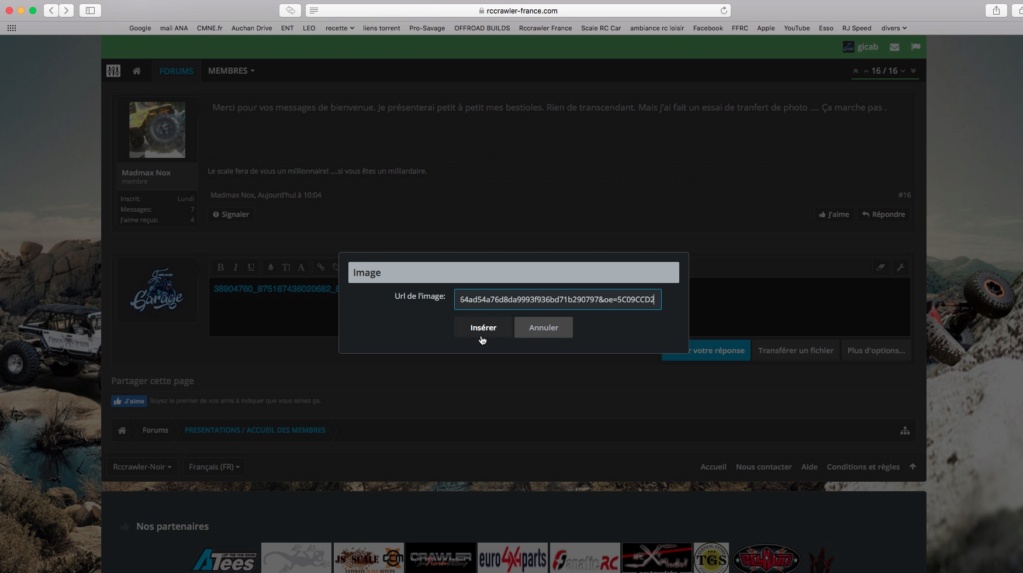Open the inbox envelope icon
Viewport: 1023px width, 573px height.
click(894, 47)
